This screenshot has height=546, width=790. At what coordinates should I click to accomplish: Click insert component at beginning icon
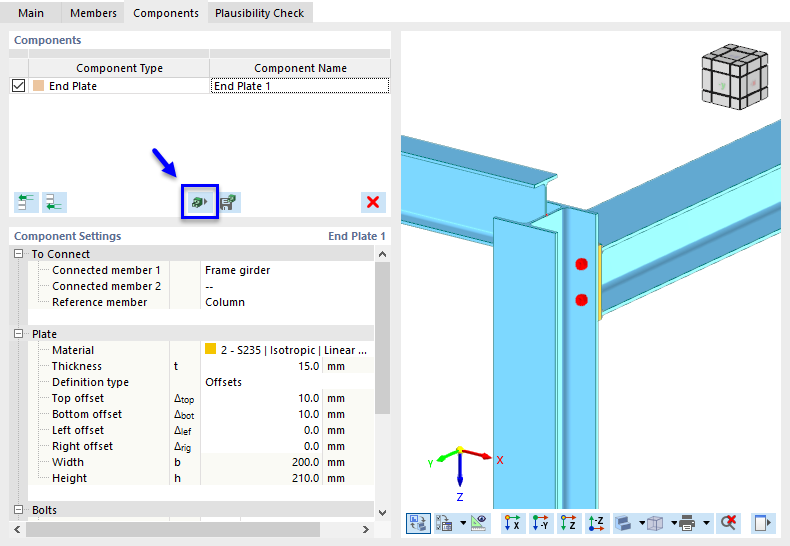(x=26, y=202)
